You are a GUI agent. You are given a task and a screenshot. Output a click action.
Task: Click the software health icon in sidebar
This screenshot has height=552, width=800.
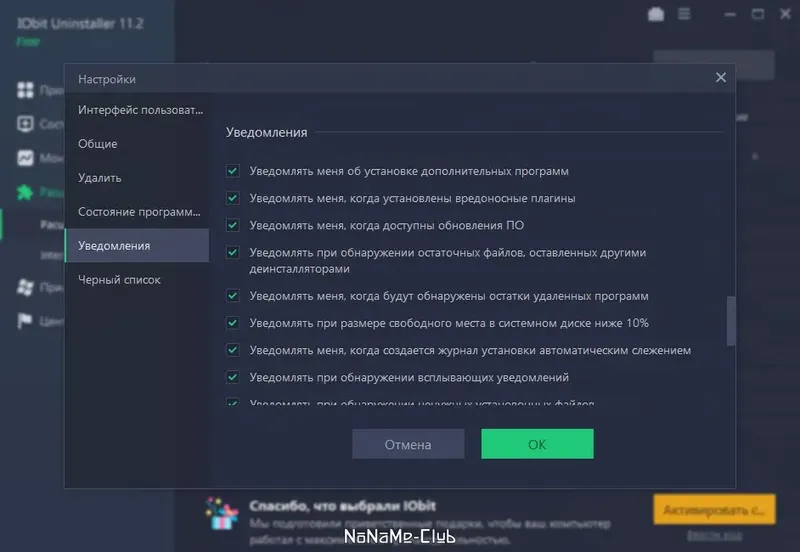(25, 123)
